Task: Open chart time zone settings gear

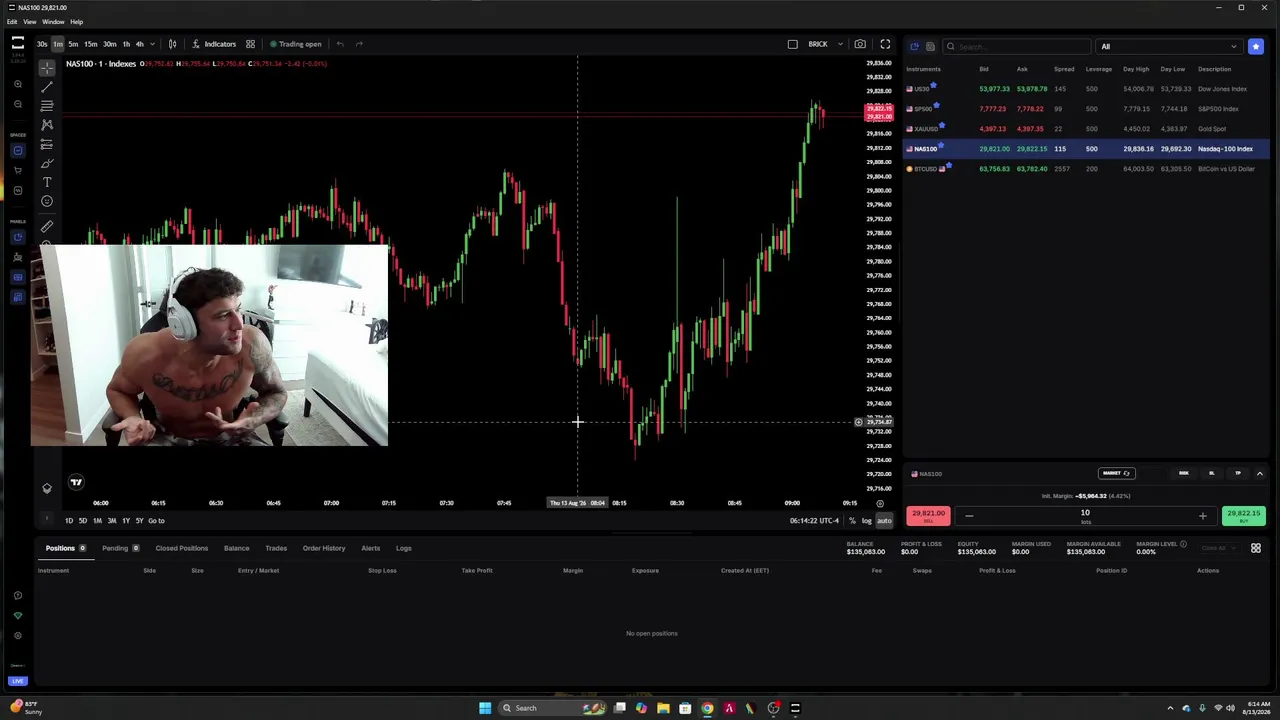Action: pyautogui.click(x=880, y=503)
